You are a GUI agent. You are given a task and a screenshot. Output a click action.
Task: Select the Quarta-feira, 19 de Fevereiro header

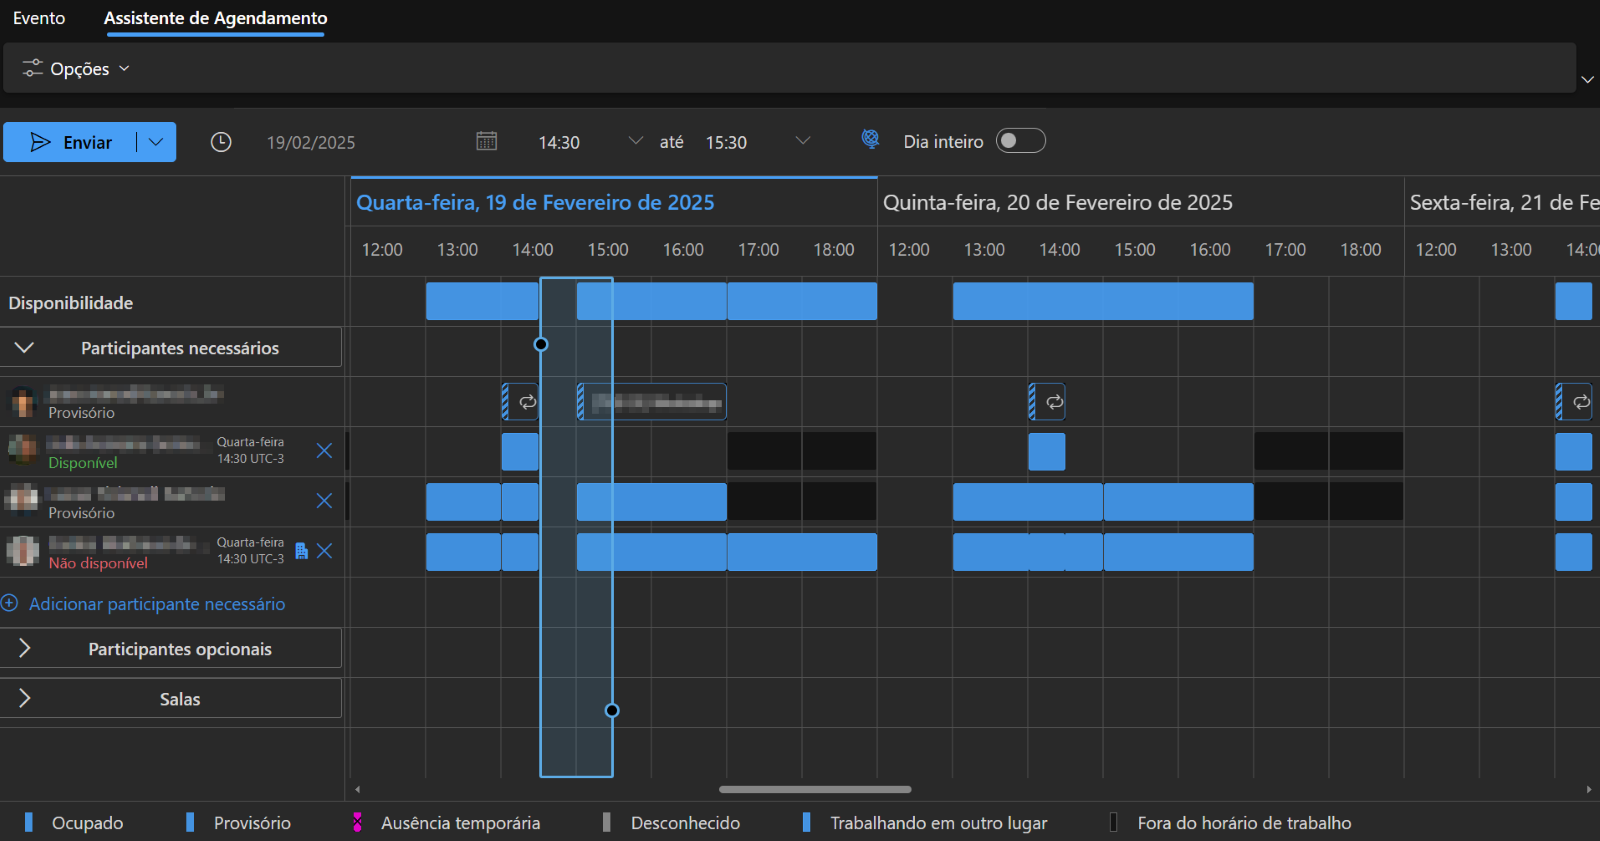536,202
